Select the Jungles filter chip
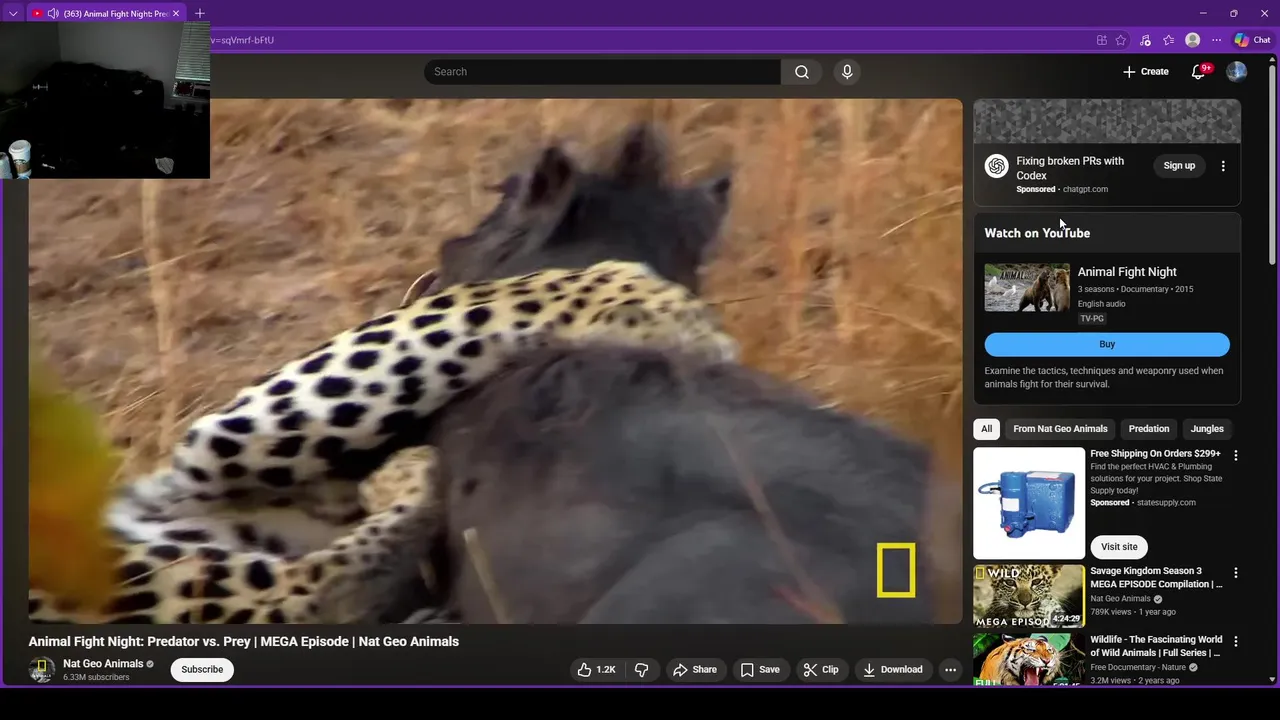 [x=1207, y=429]
